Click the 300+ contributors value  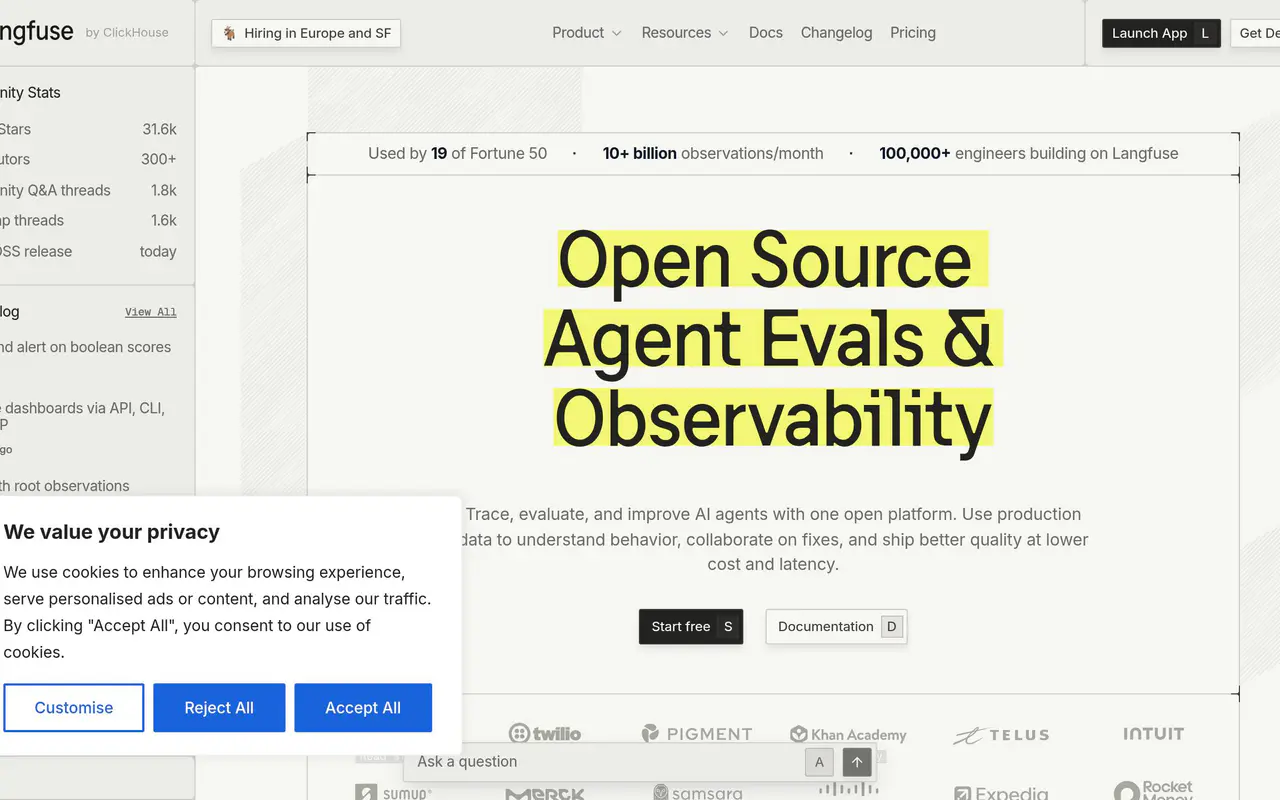click(x=159, y=159)
